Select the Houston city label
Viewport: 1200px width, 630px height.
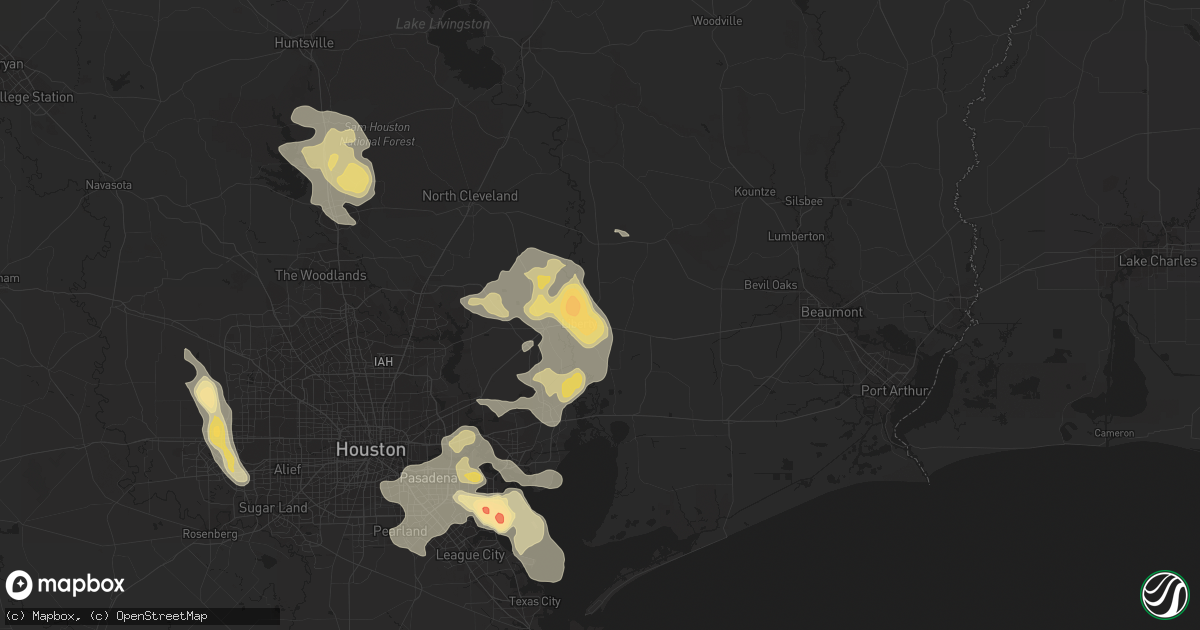tap(371, 450)
